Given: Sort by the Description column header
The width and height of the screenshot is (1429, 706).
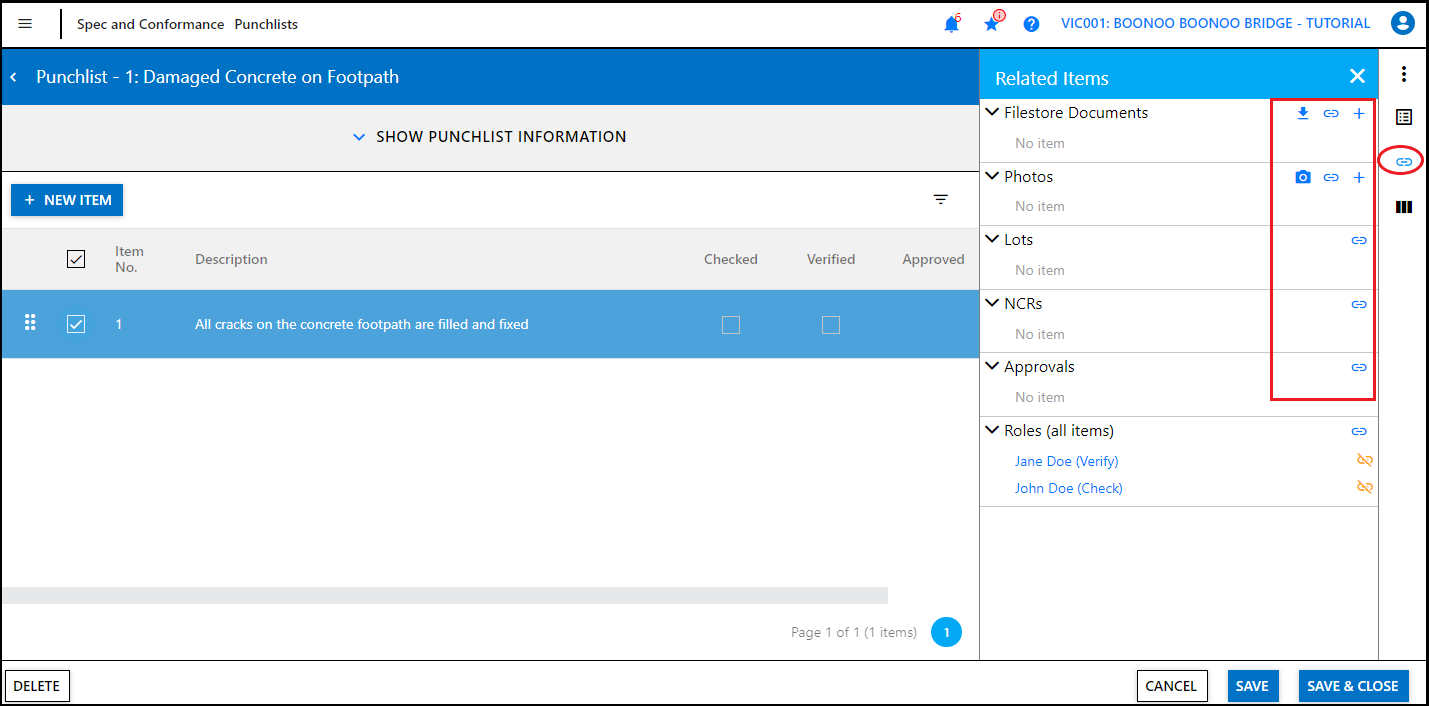Looking at the screenshot, I should coord(231,259).
